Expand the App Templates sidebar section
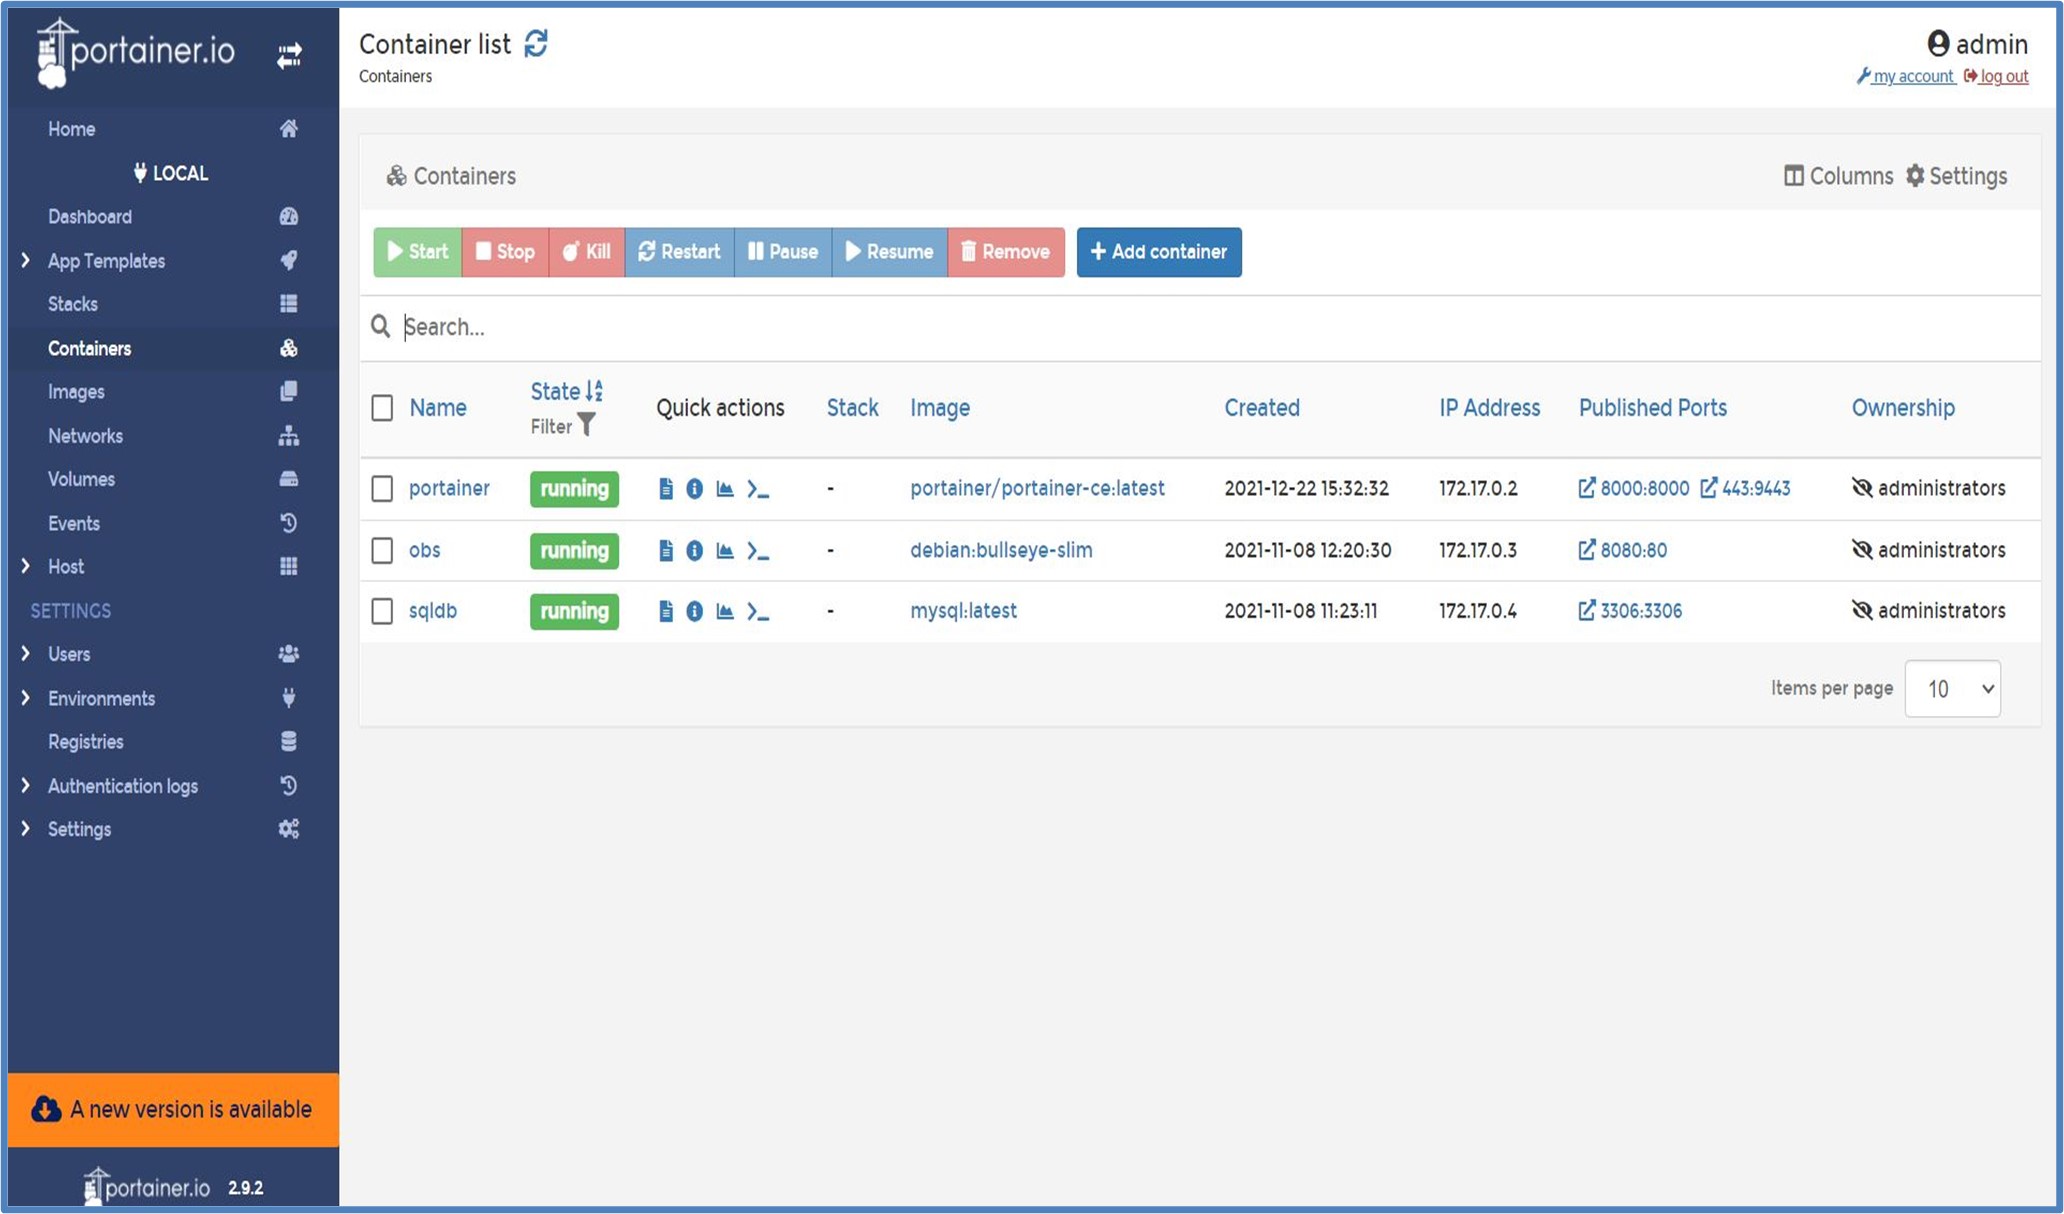The height and width of the screenshot is (1214, 2064). coord(26,261)
